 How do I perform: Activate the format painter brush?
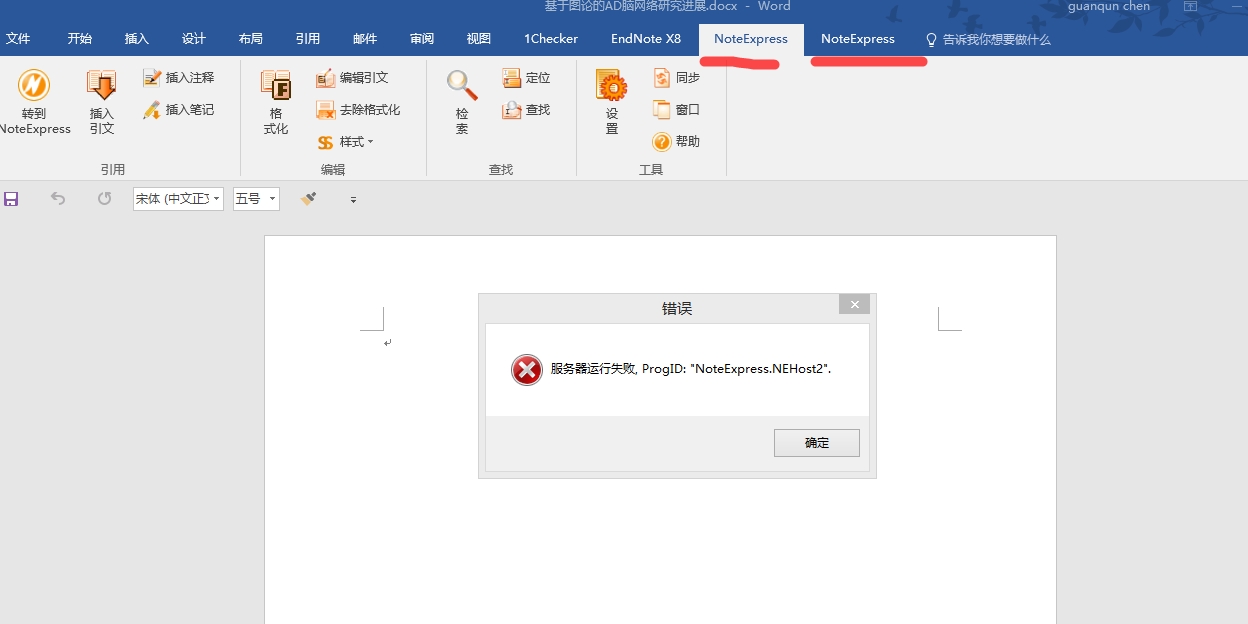309,199
